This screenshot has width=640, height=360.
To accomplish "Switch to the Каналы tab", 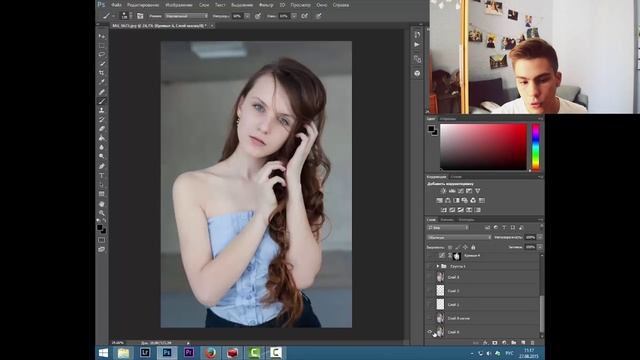I will (447, 220).
